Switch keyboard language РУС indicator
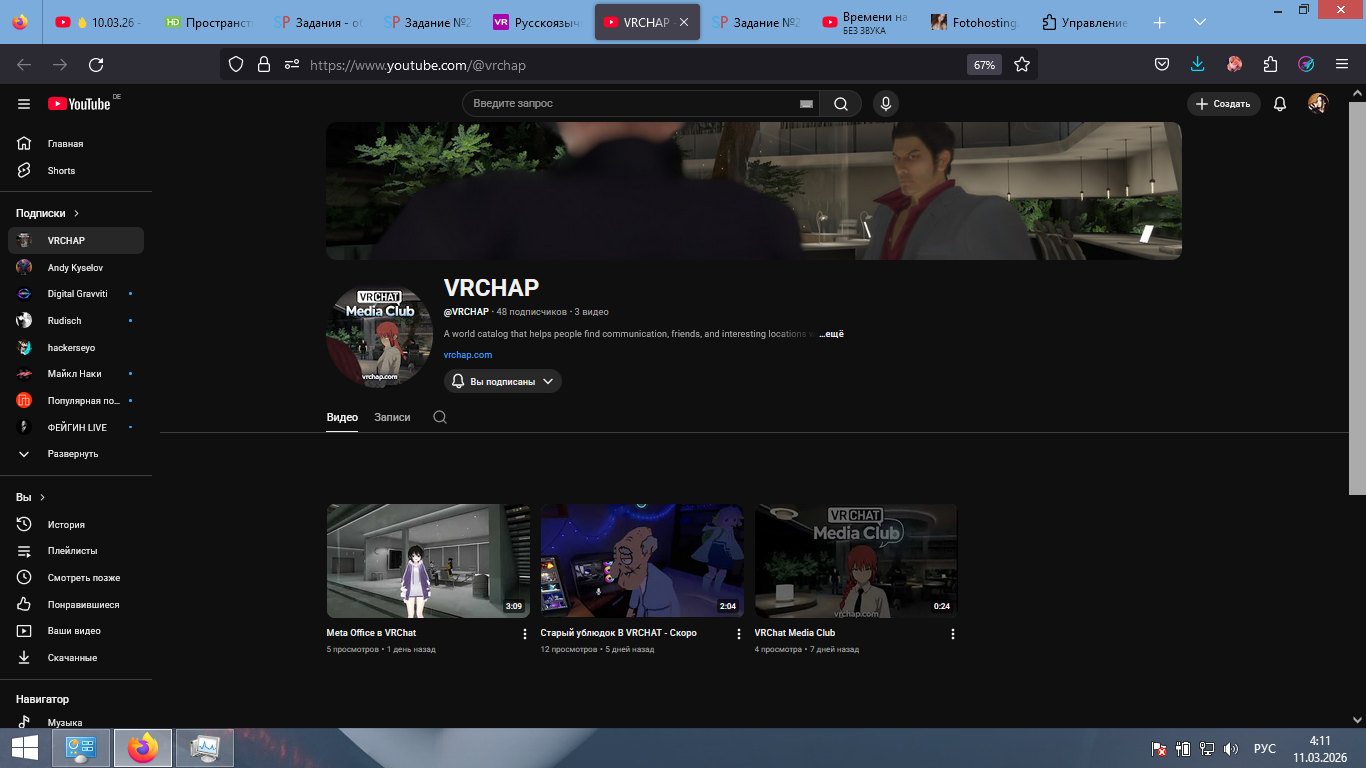The image size is (1366, 768). click(1265, 749)
